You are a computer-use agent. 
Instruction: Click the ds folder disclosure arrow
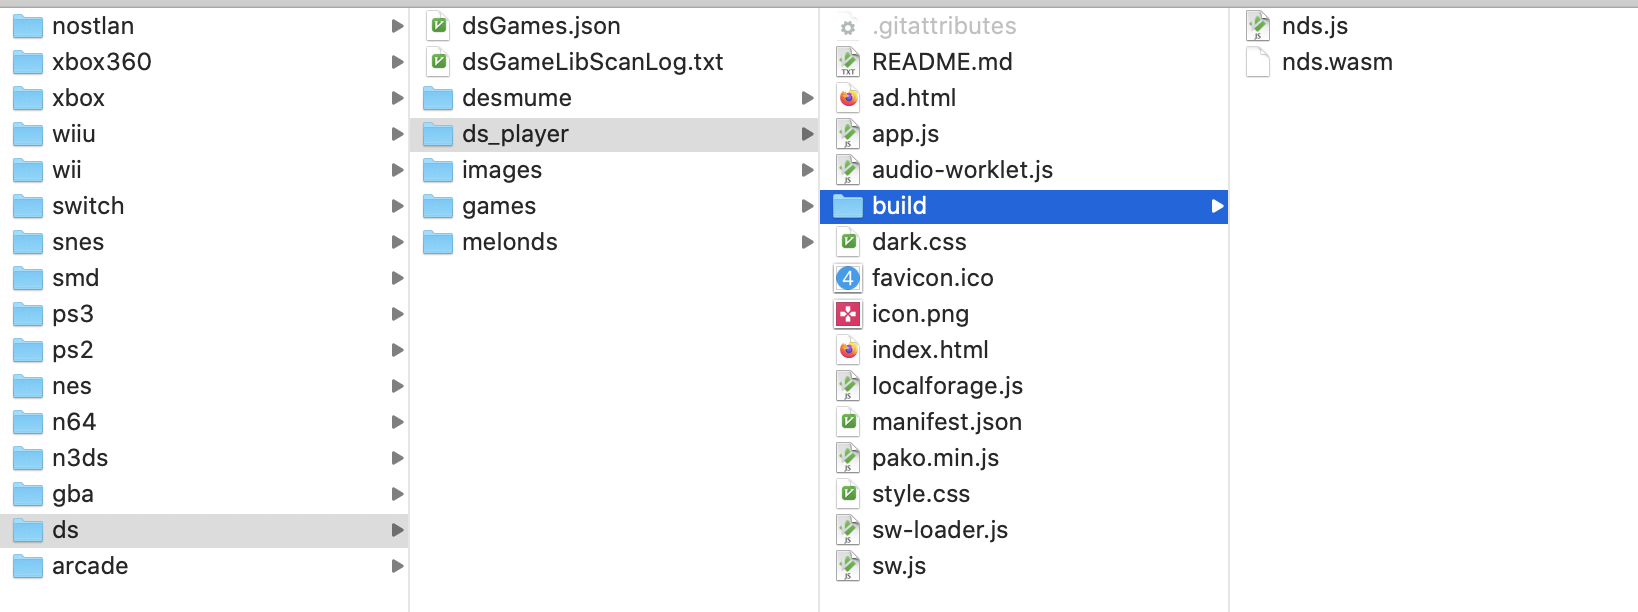(397, 530)
